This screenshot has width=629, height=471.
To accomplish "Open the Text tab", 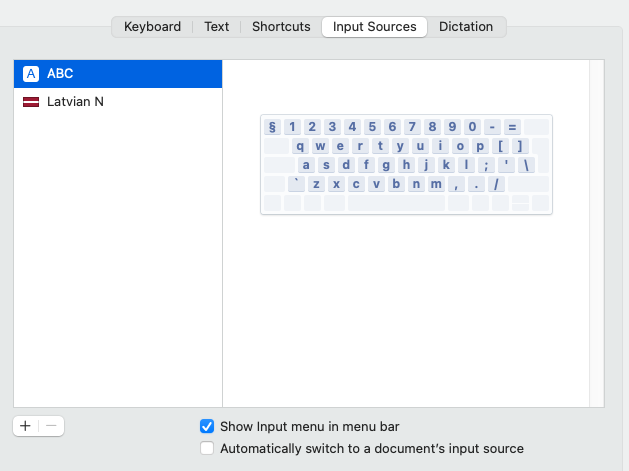I will tap(217, 27).
